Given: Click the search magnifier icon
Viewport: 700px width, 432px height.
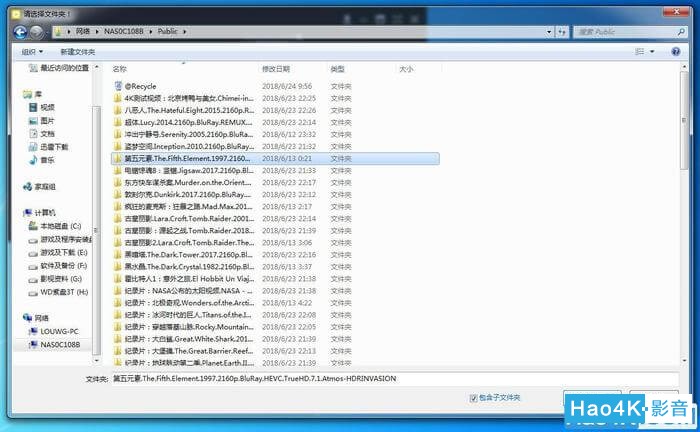Looking at the screenshot, I should (681, 32).
